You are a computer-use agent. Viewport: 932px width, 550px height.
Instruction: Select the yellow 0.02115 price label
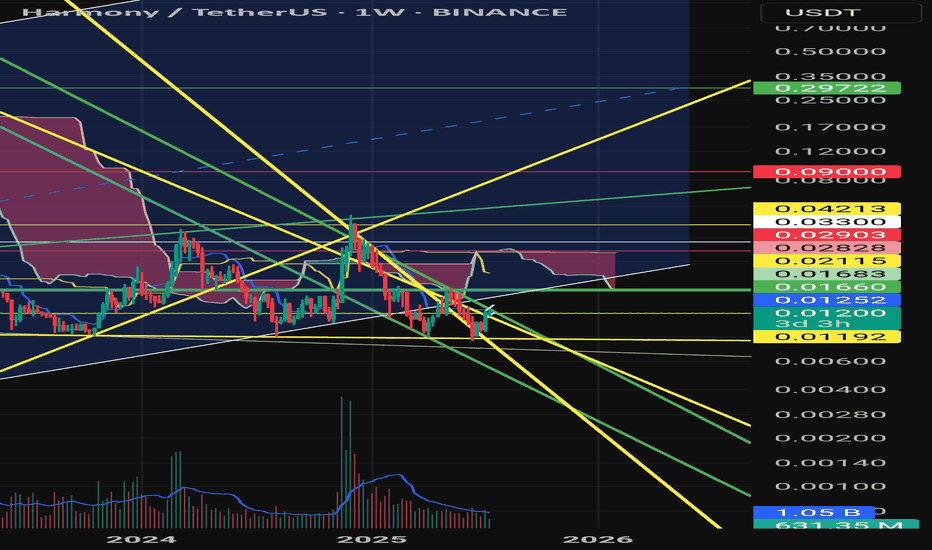(826, 261)
